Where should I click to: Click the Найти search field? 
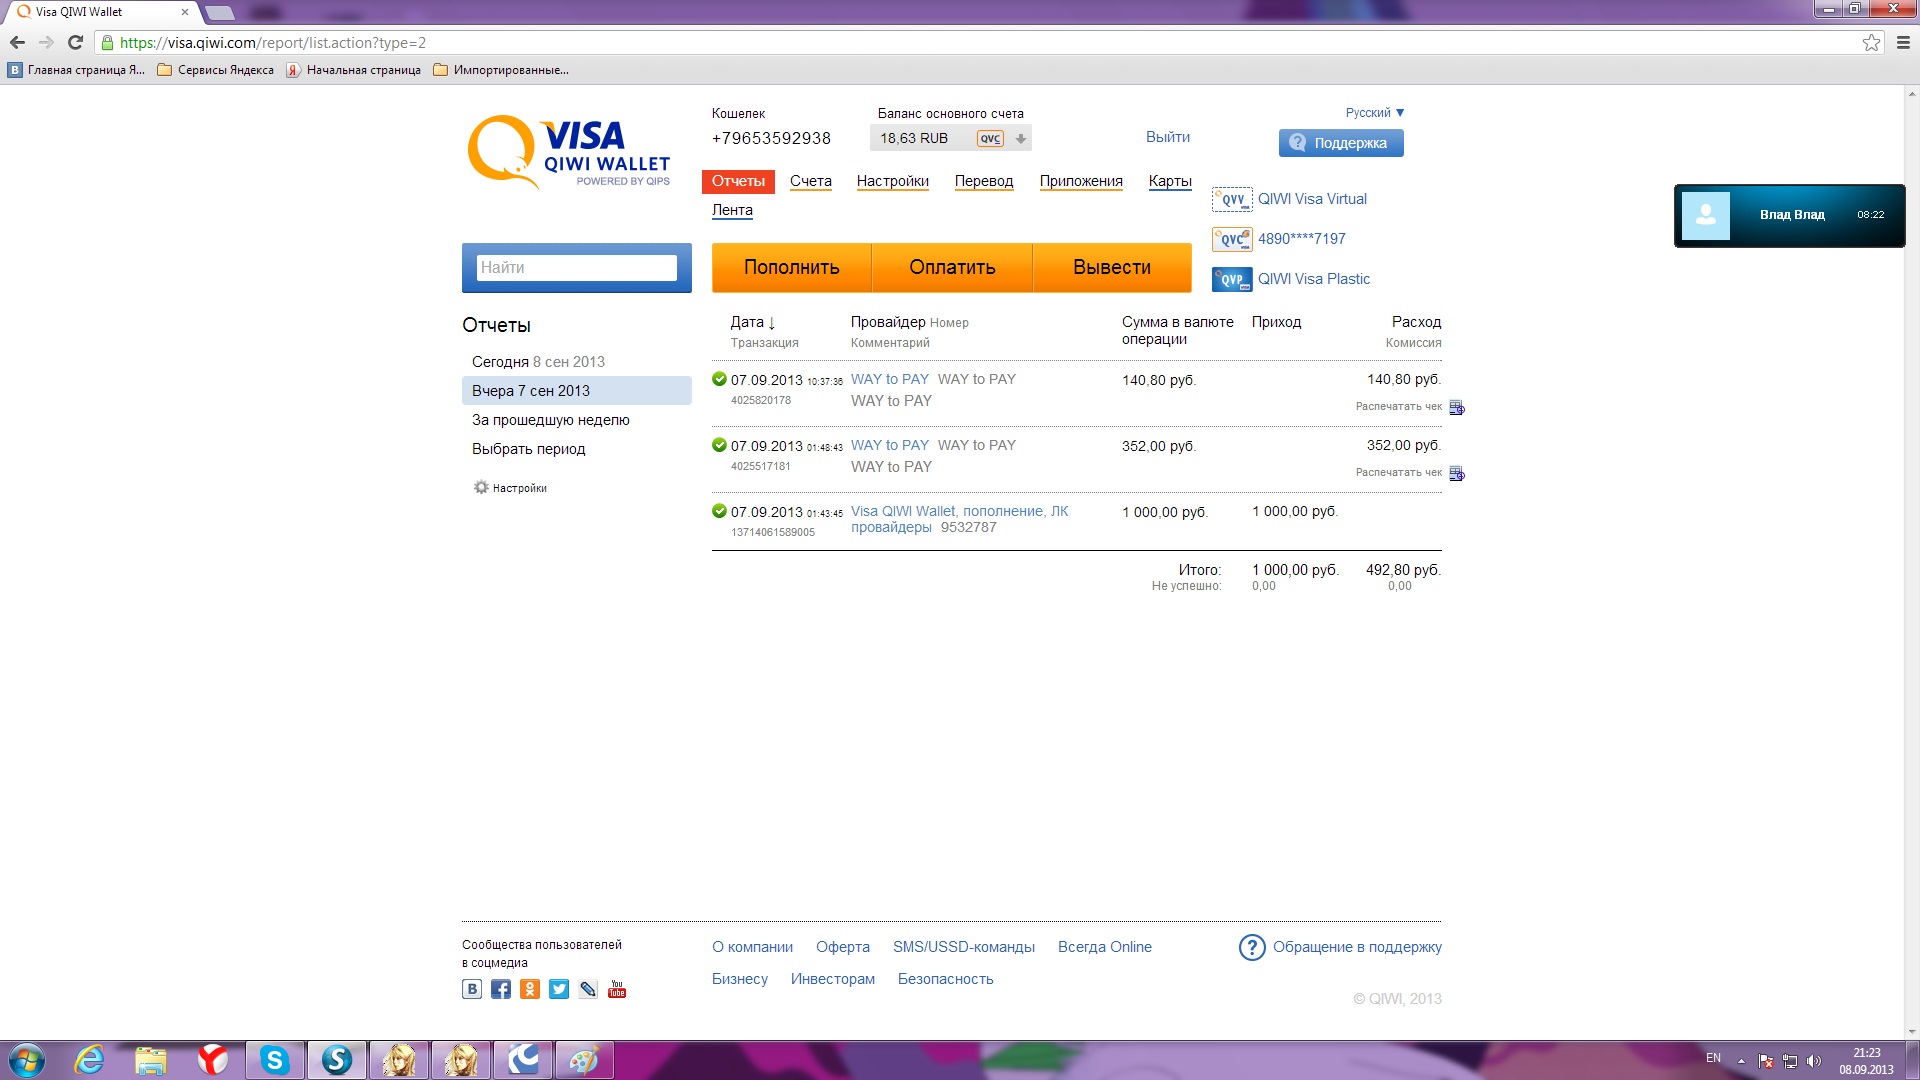(577, 268)
